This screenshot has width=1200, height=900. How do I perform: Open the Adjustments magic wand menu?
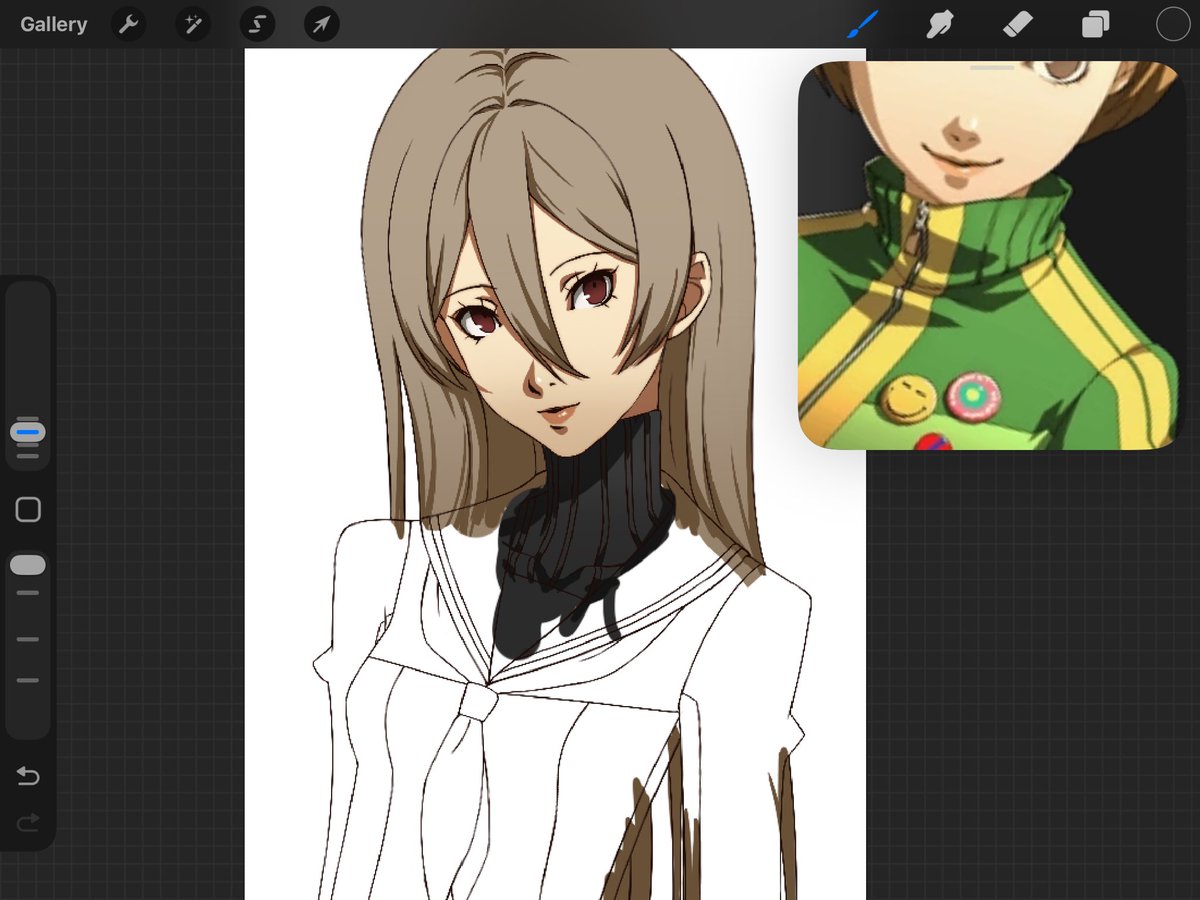coord(193,24)
